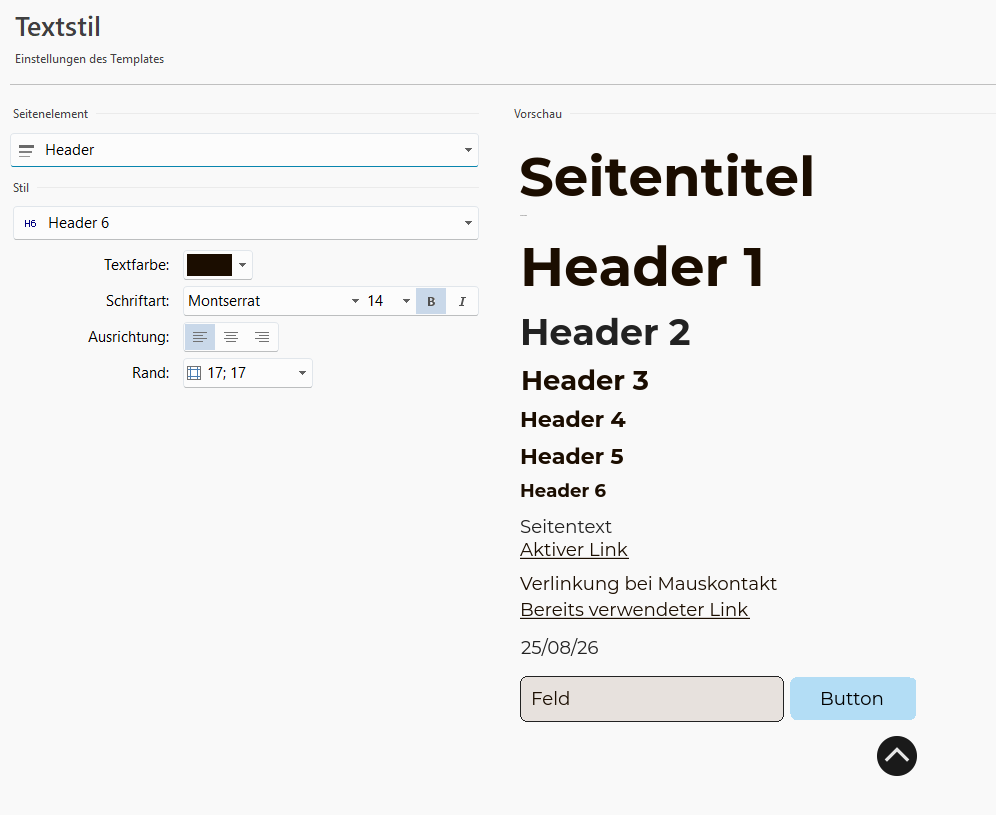Click the dark Textfarbe color swatch
The height and width of the screenshot is (815, 996).
pyautogui.click(x=209, y=265)
